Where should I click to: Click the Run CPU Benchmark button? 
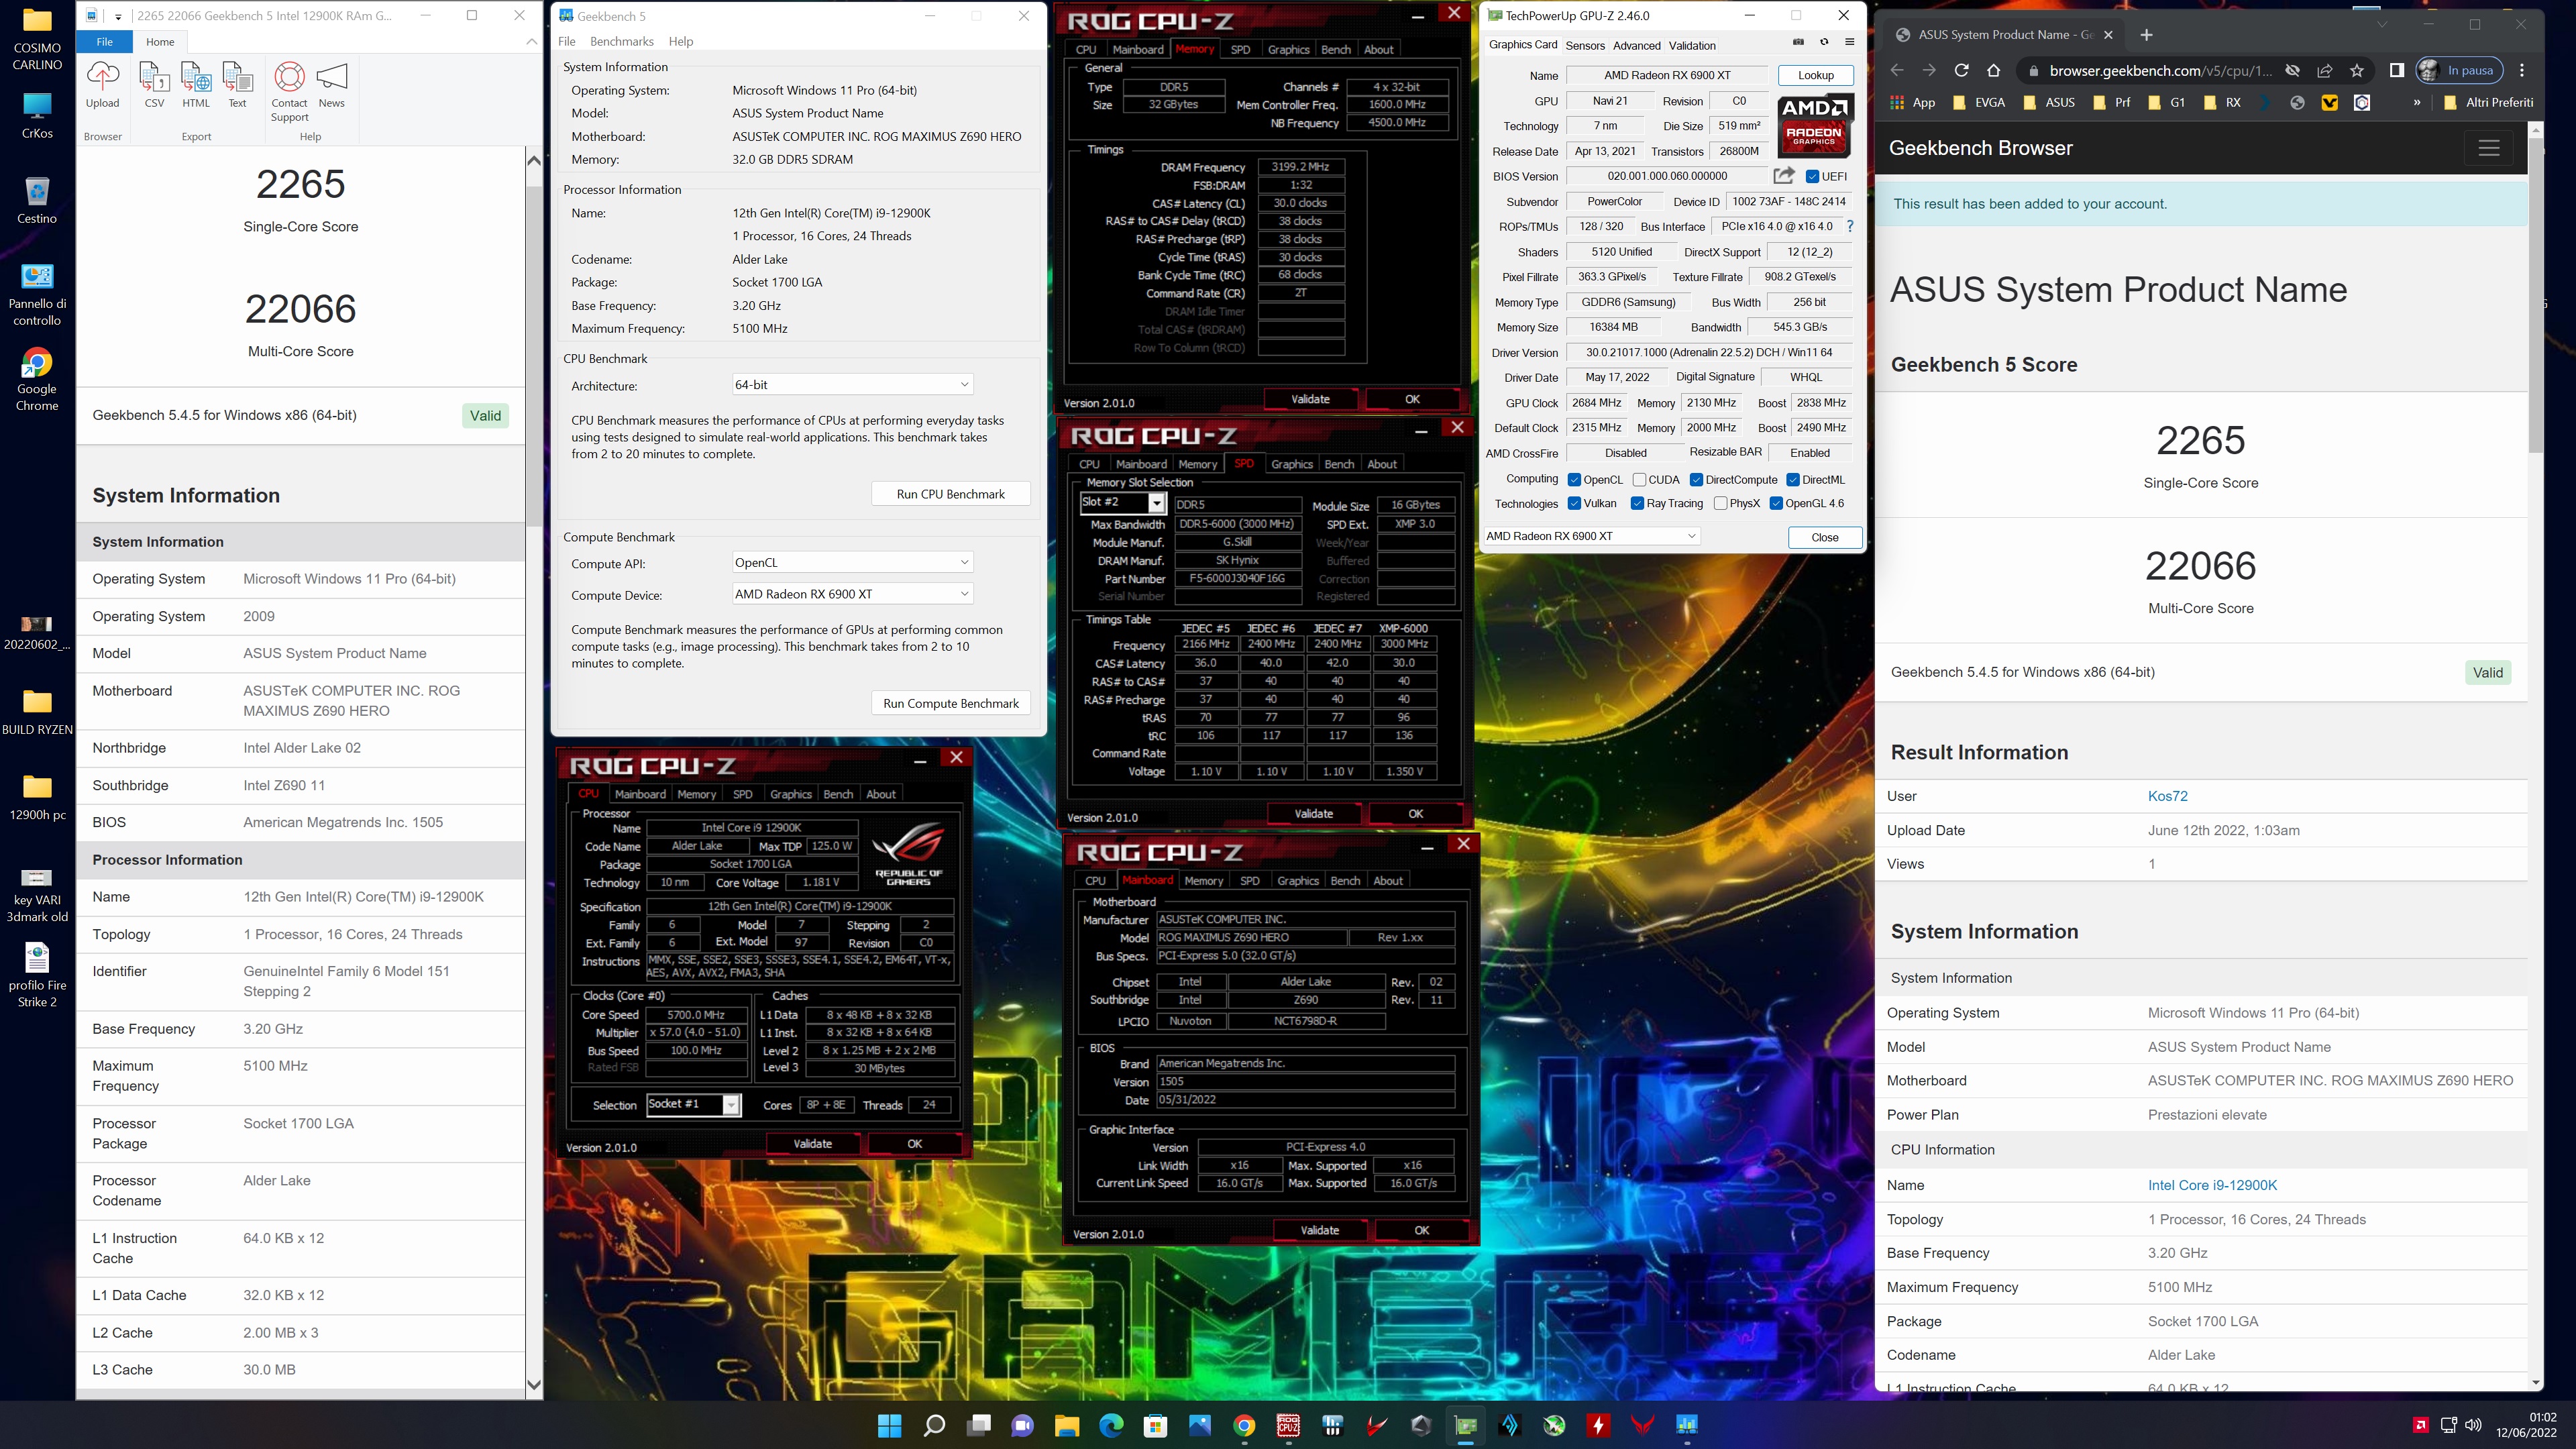(950, 493)
